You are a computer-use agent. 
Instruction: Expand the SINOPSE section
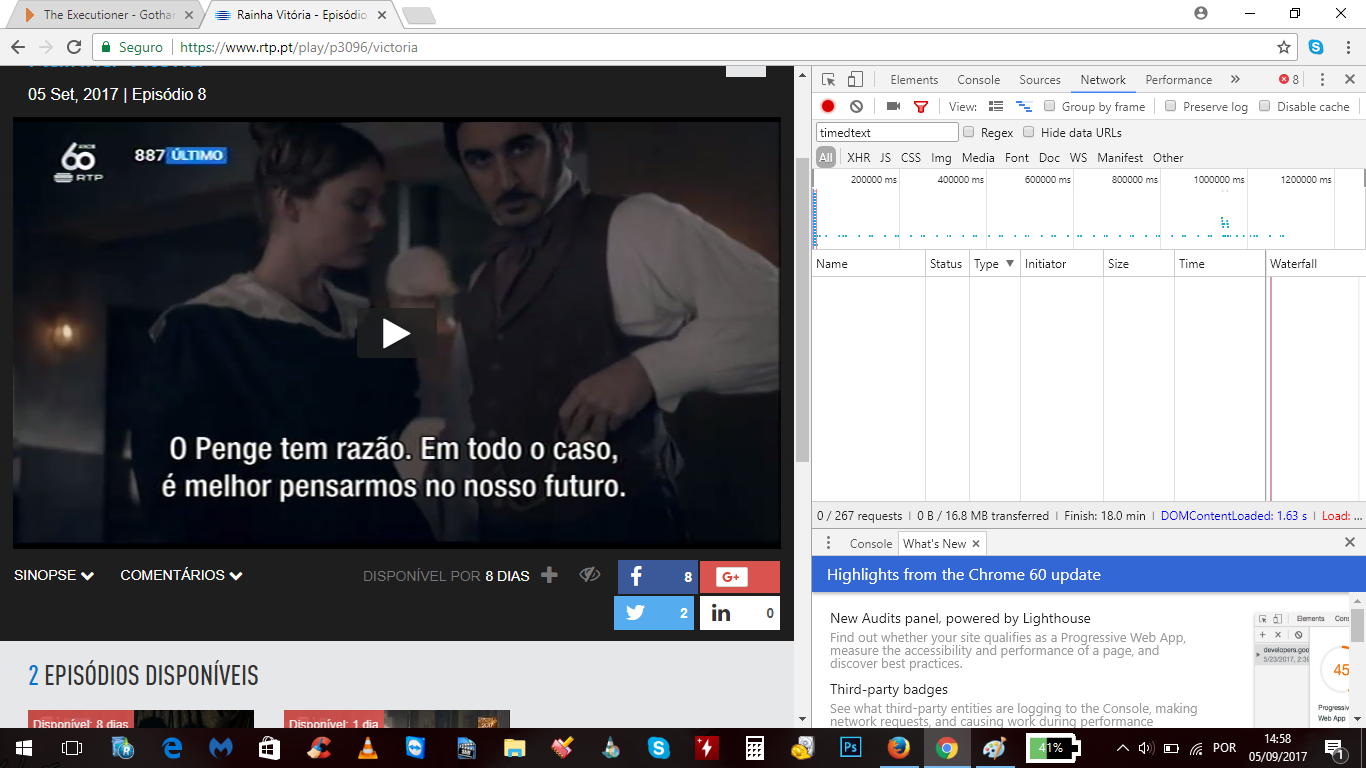click(54, 575)
